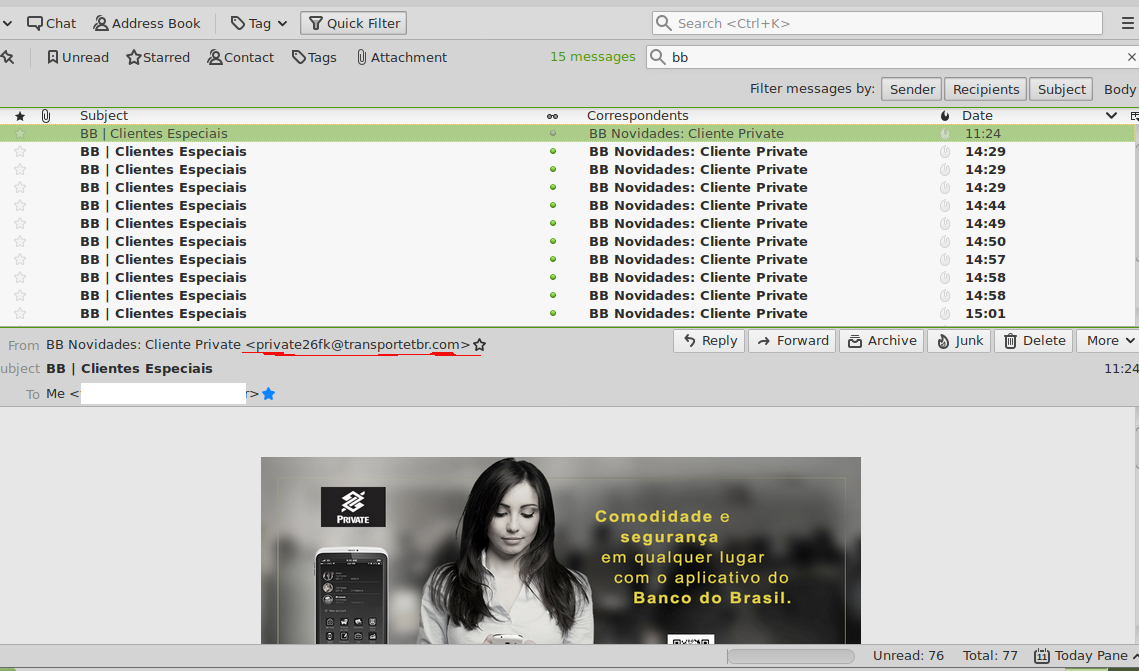
Task: Toggle filter by Recipients
Action: coord(986,89)
